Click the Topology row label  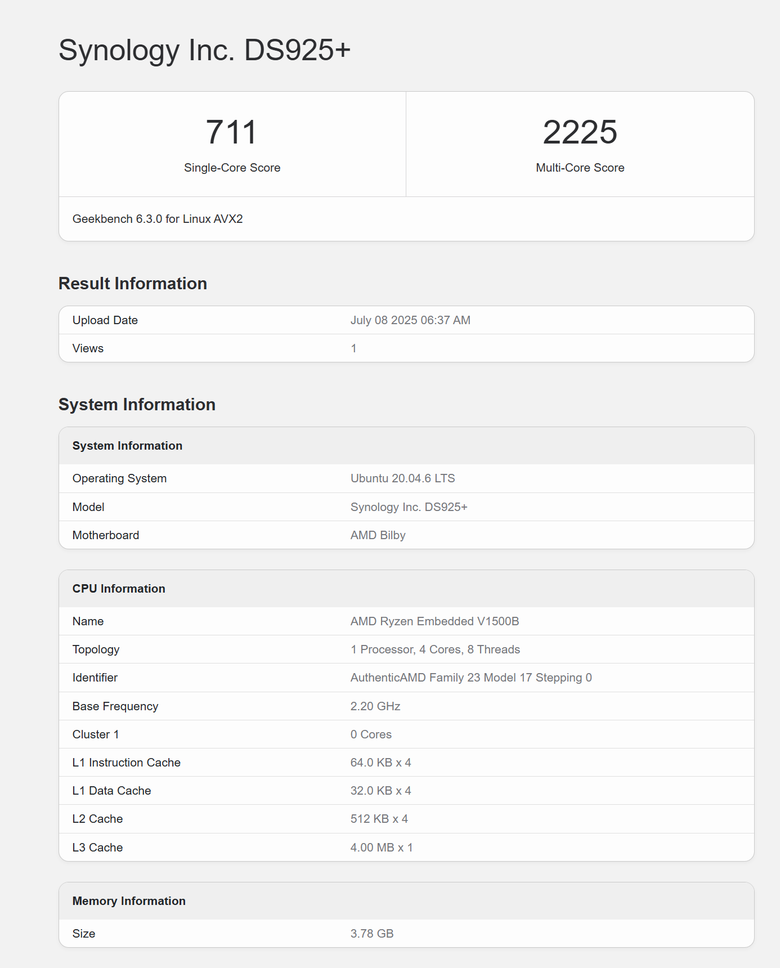[x=96, y=649]
